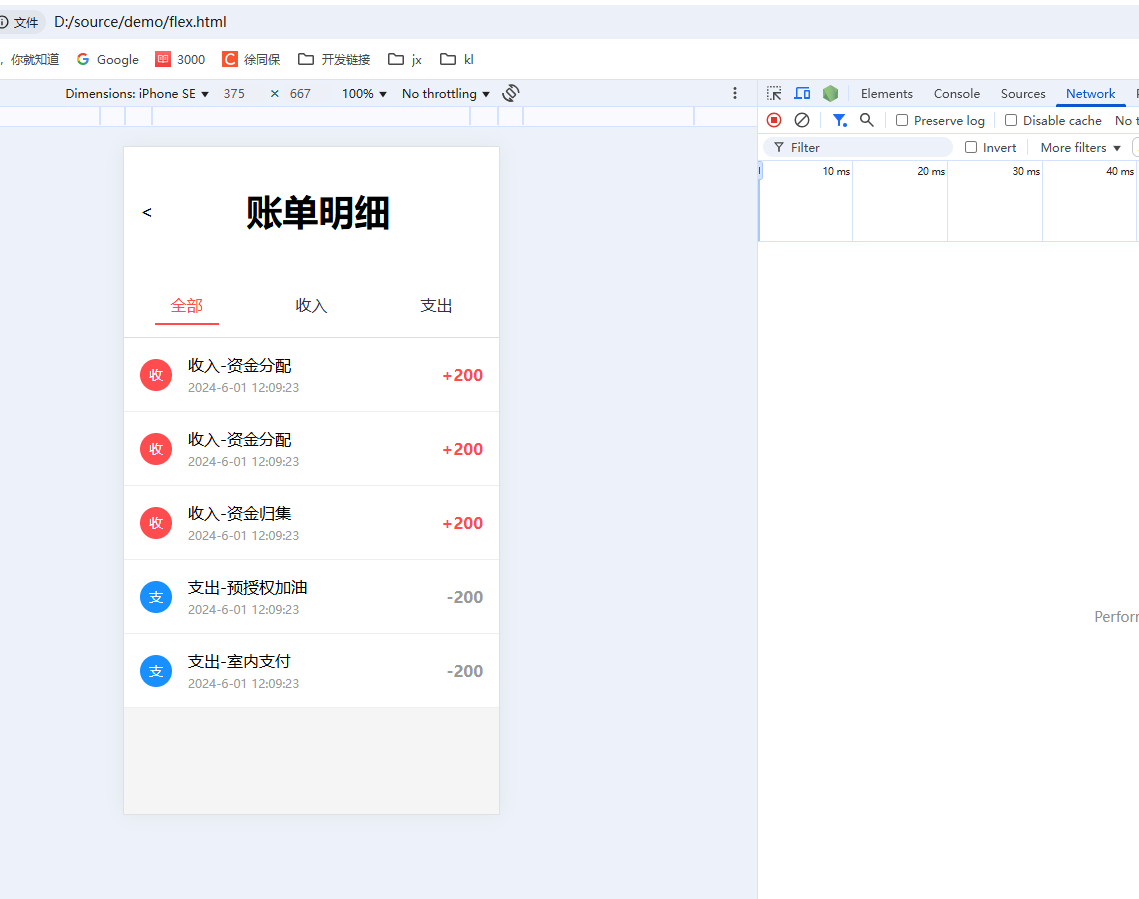Expand the More filters dropdown
Viewport: 1139px width, 899px height.
click(x=1080, y=147)
